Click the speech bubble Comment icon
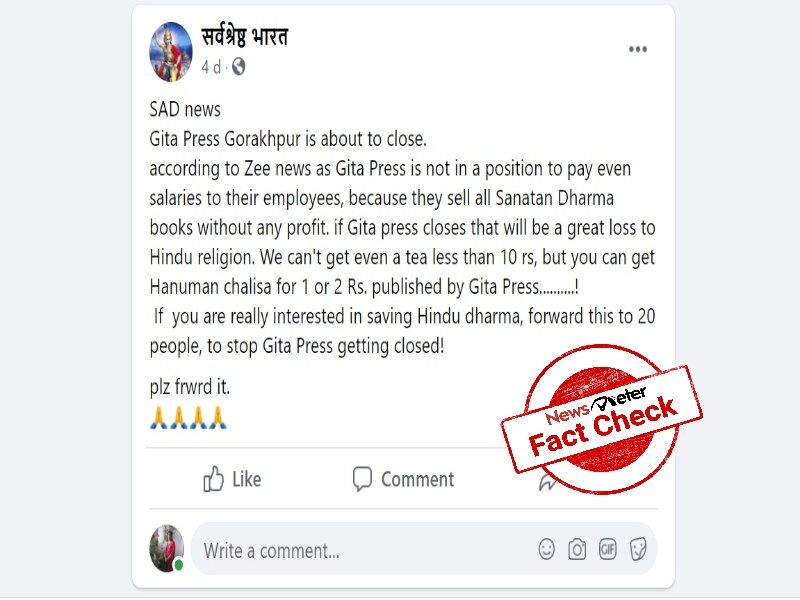Viewport: 800px width, 600px height. click(362, 479)
